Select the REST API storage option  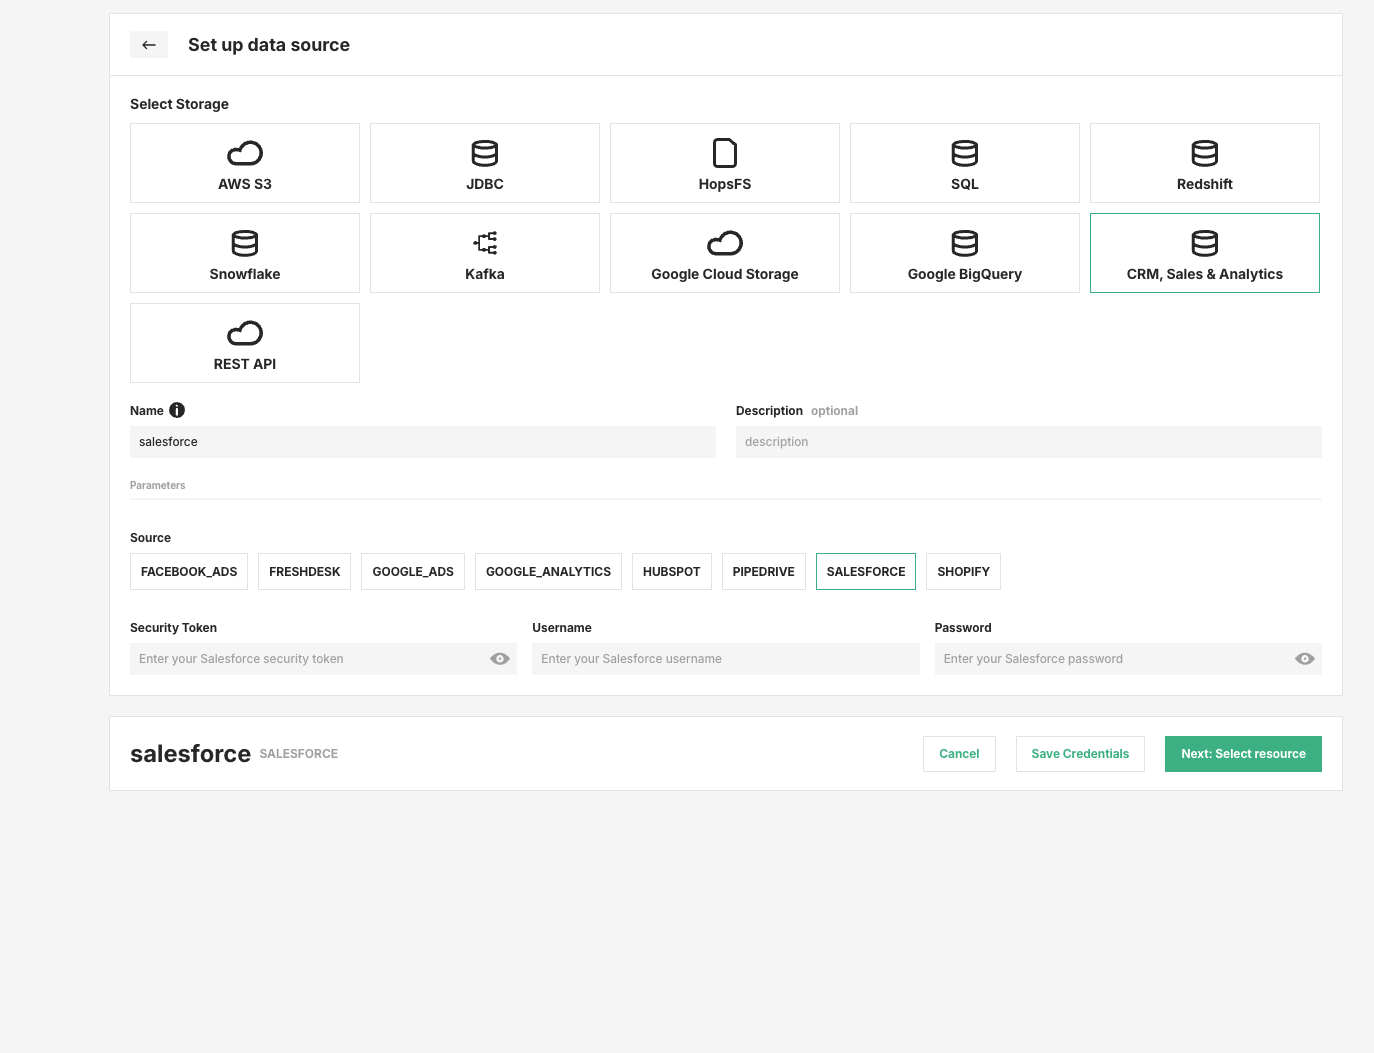click(x=244, y=342)
